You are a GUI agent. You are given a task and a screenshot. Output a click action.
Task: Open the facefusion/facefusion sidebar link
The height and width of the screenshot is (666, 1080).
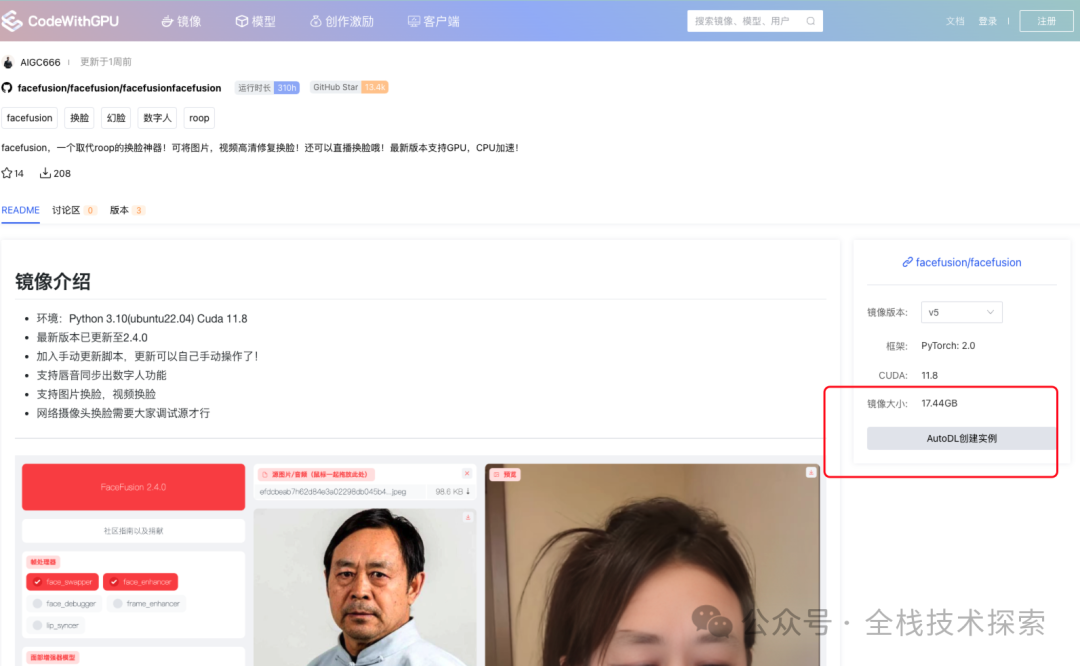(968, 262)
